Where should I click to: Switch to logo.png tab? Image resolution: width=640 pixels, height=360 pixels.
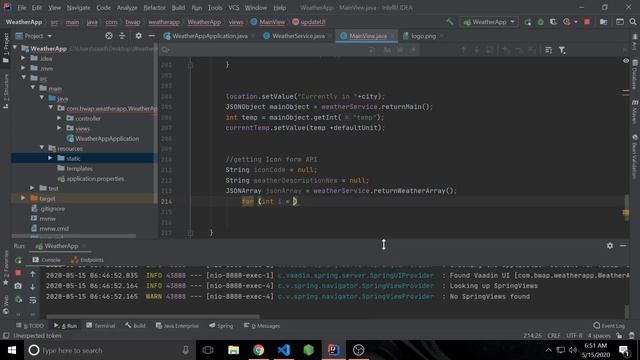(x=423, y=36)
